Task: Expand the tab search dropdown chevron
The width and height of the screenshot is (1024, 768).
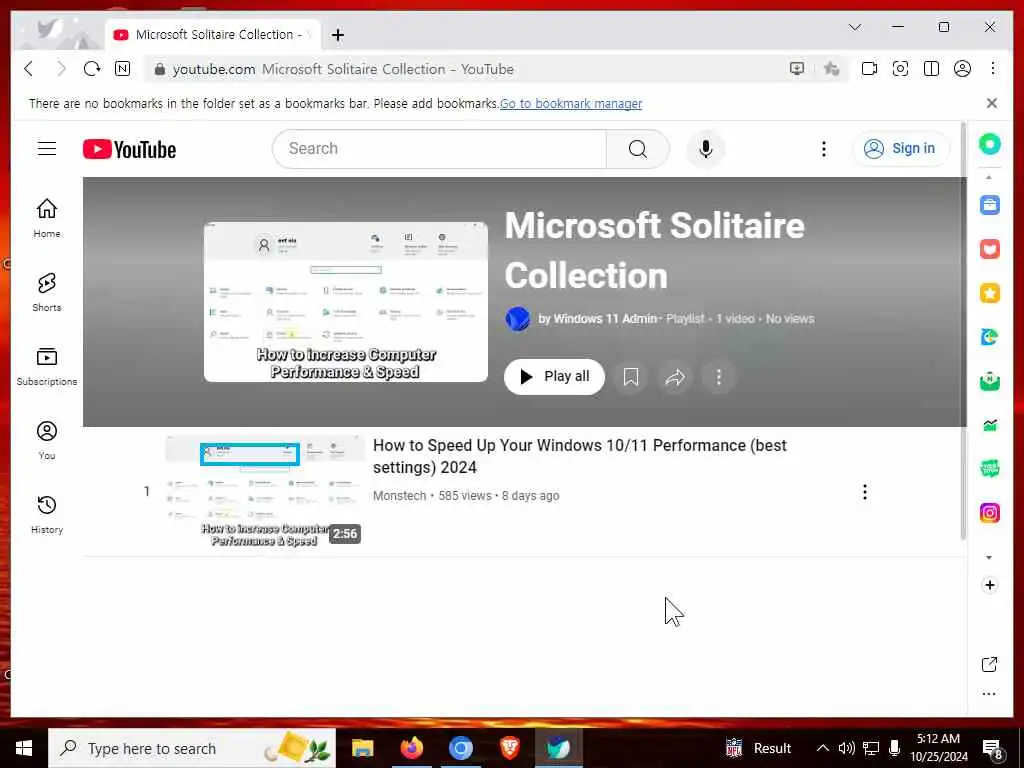Action: tap(855, 27)
